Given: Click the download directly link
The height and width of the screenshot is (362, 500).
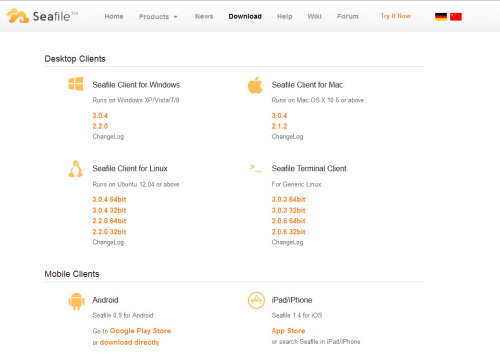Looking at the screenshot, I should coord(129,342).
